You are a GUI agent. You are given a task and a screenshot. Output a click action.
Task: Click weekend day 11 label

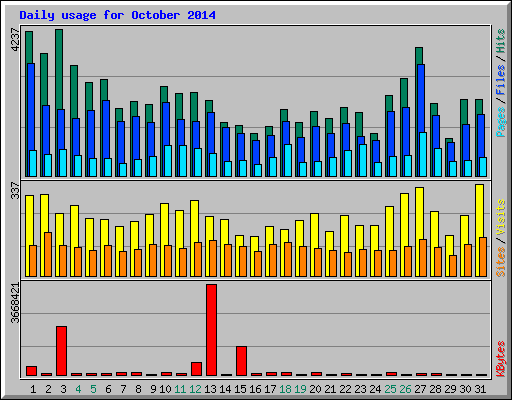click(180, 389)
